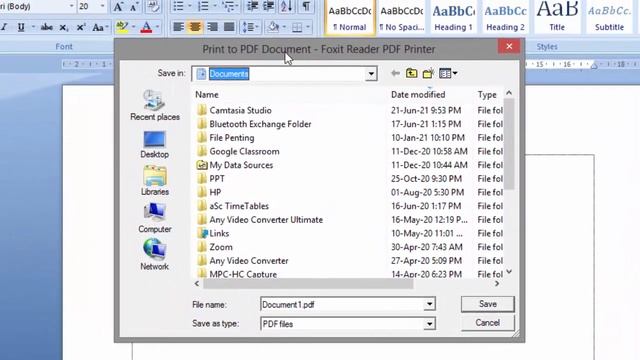Apply the Subtitle style
This screenshot has width=640, height=360.
[609, 17]
